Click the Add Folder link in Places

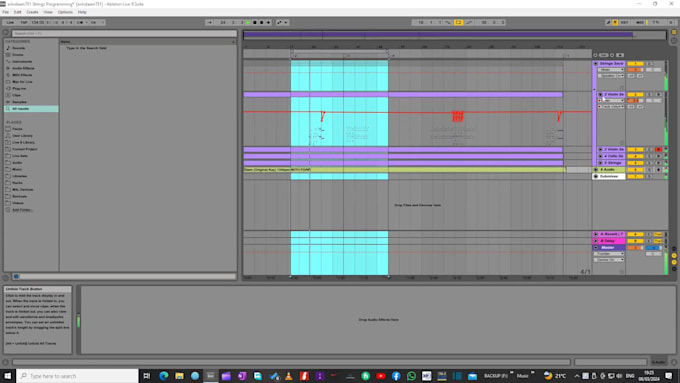pos(22,210)
